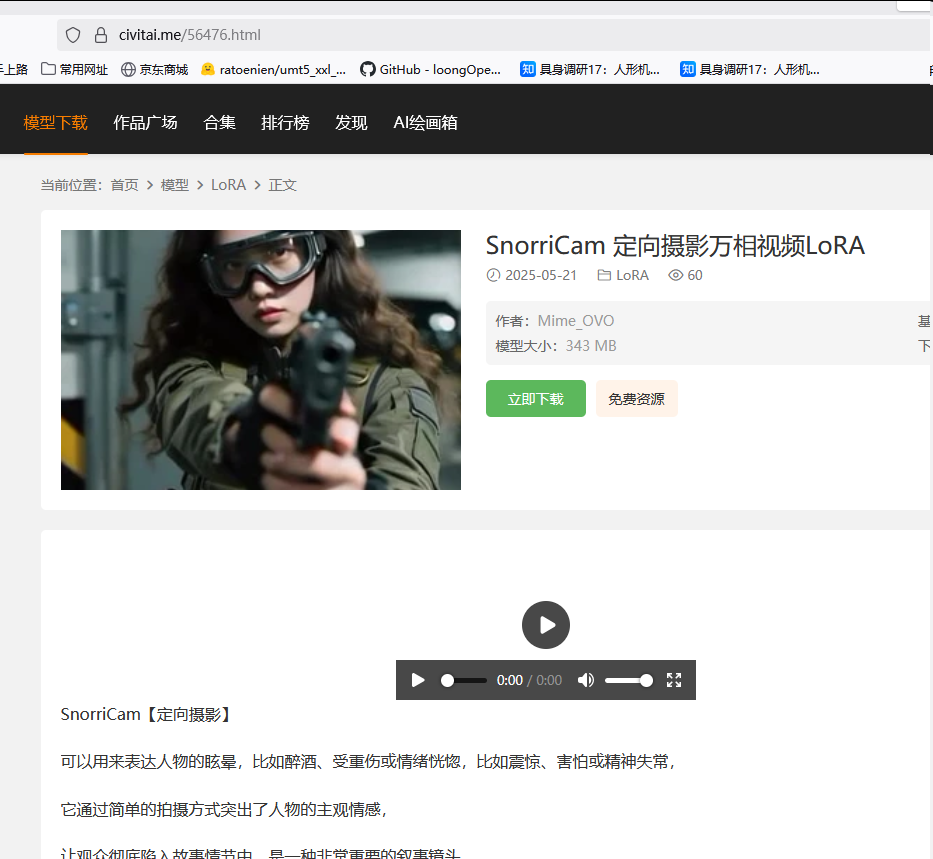Click the green 立即下载 button
The height and width of the screenshot is (859, 933).
pyautogui.click(x=535, y=399)
